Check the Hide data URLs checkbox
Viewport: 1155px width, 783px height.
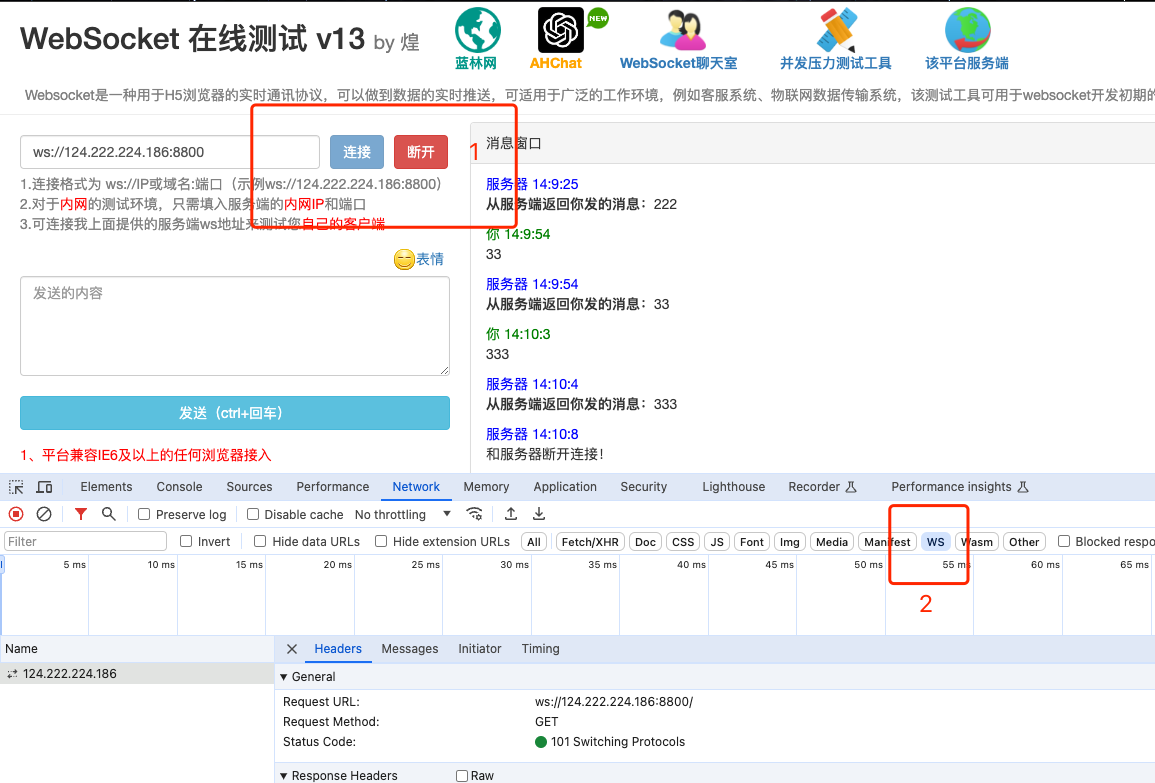tap(259, 541)
